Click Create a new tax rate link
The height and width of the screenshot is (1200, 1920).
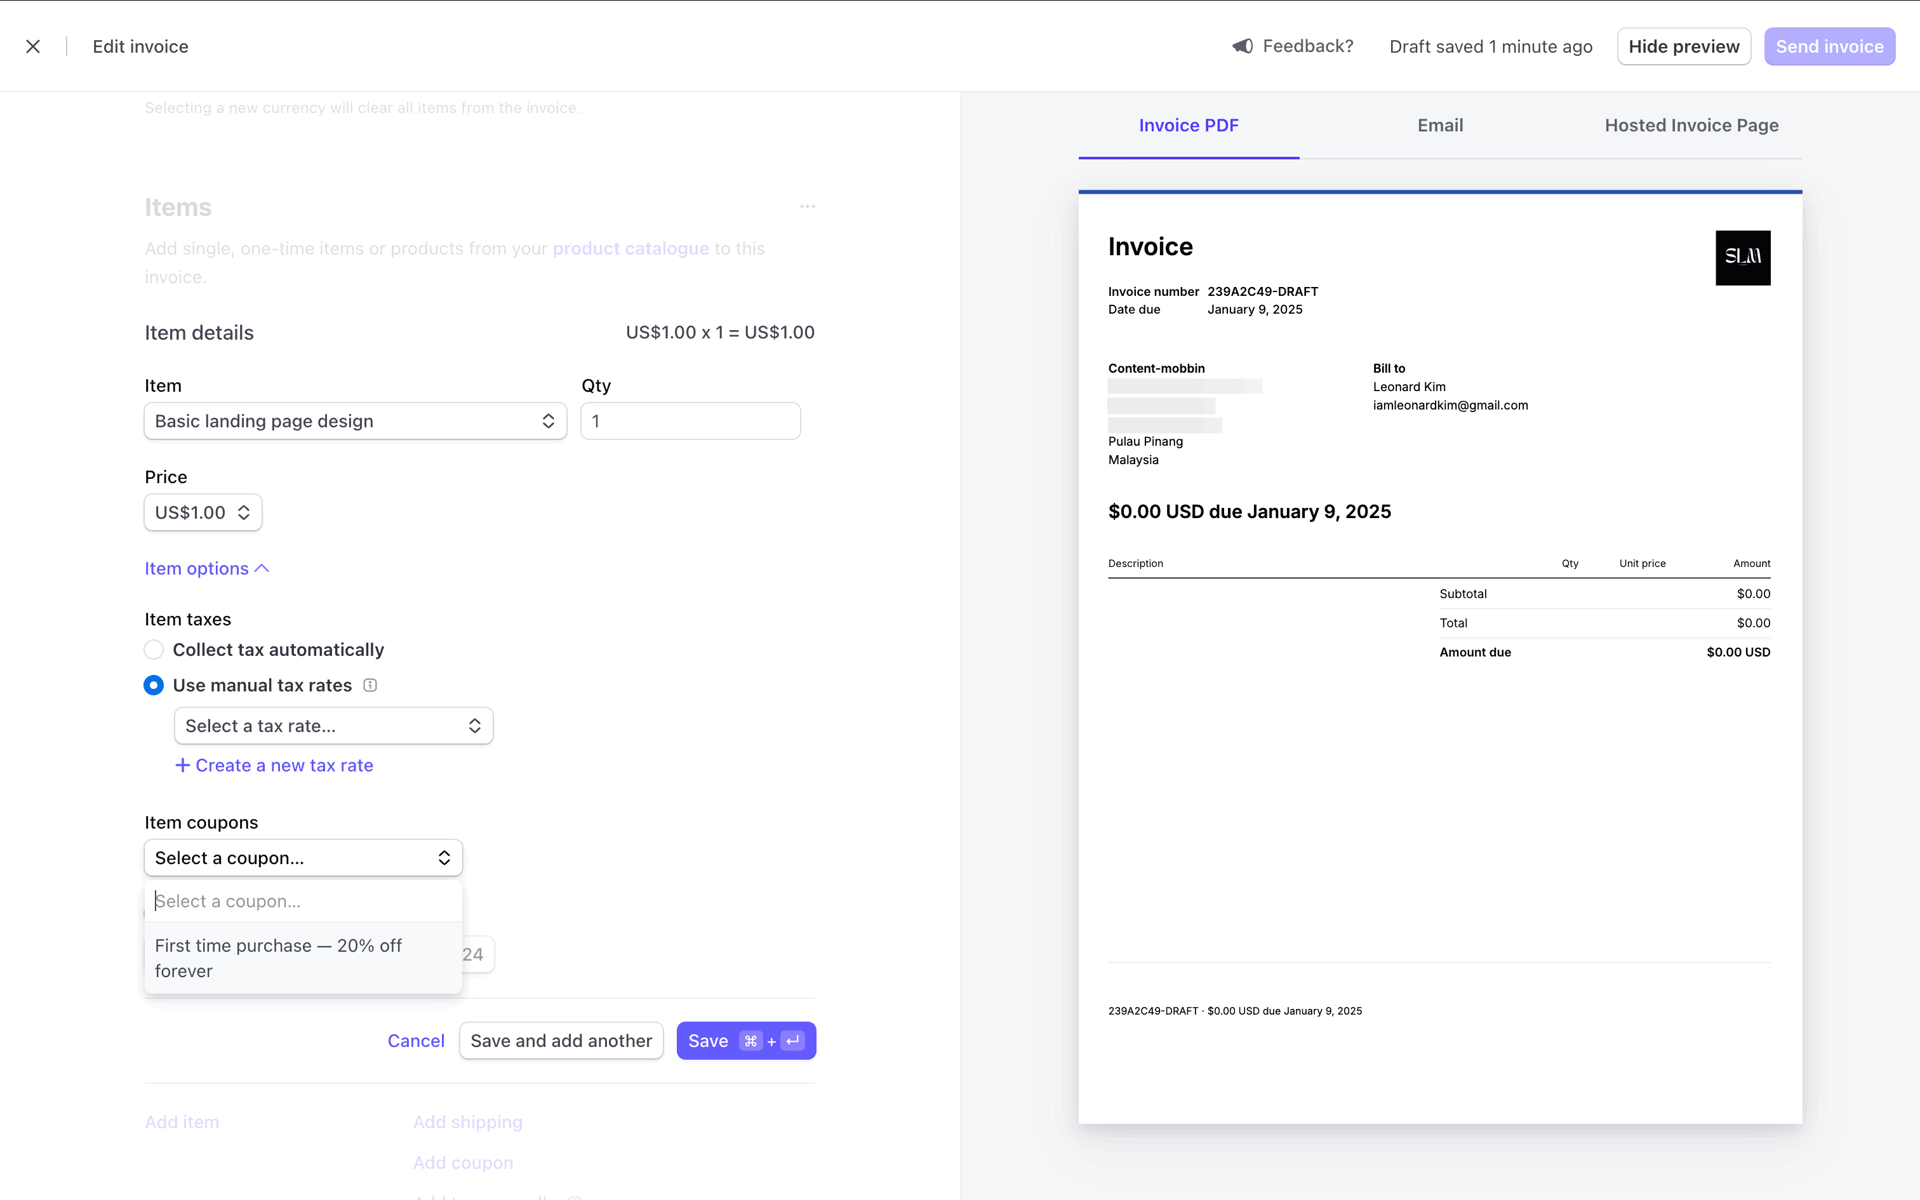coord(274,765)
